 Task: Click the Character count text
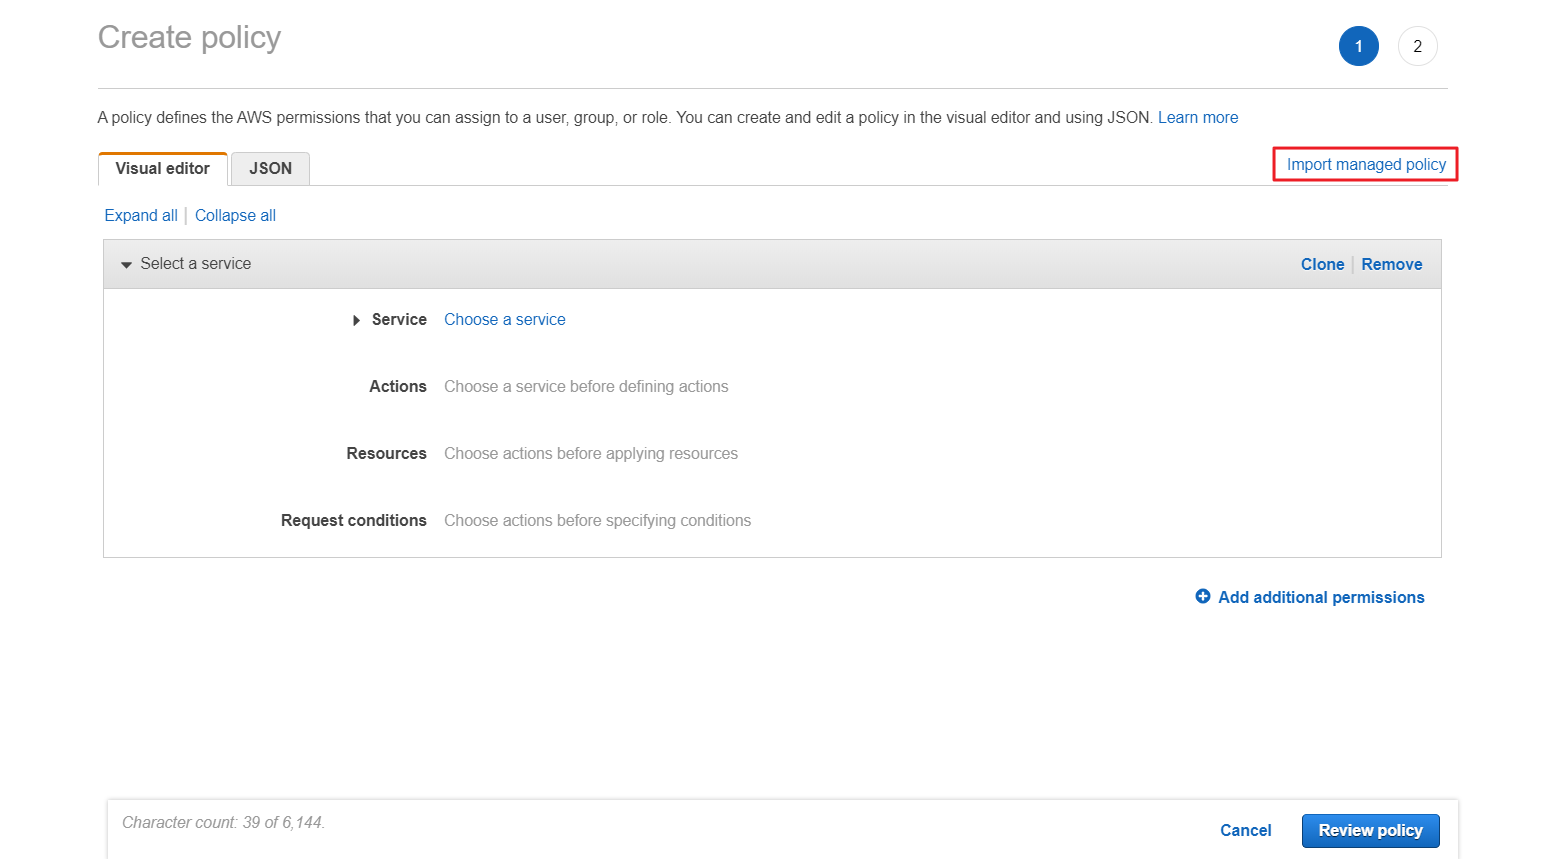tap(223, 822)
